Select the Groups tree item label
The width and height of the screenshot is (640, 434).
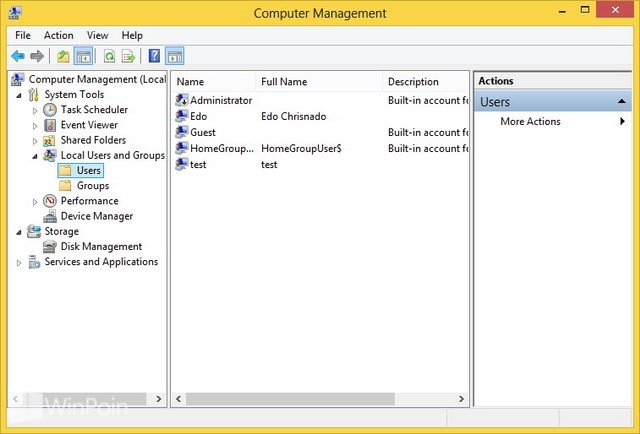93,186
